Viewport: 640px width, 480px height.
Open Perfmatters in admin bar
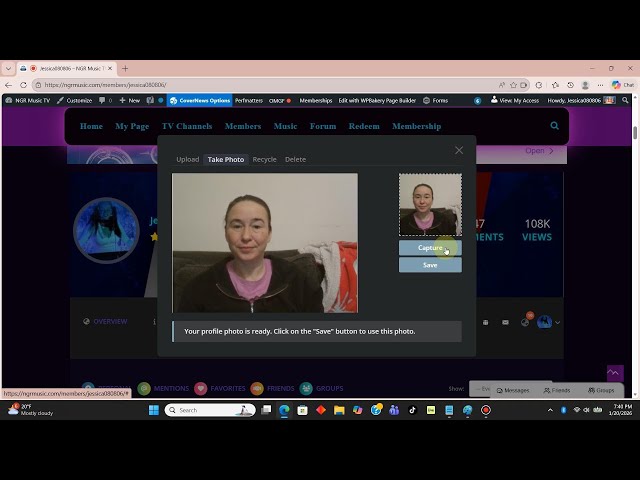(x=249, y=100)
